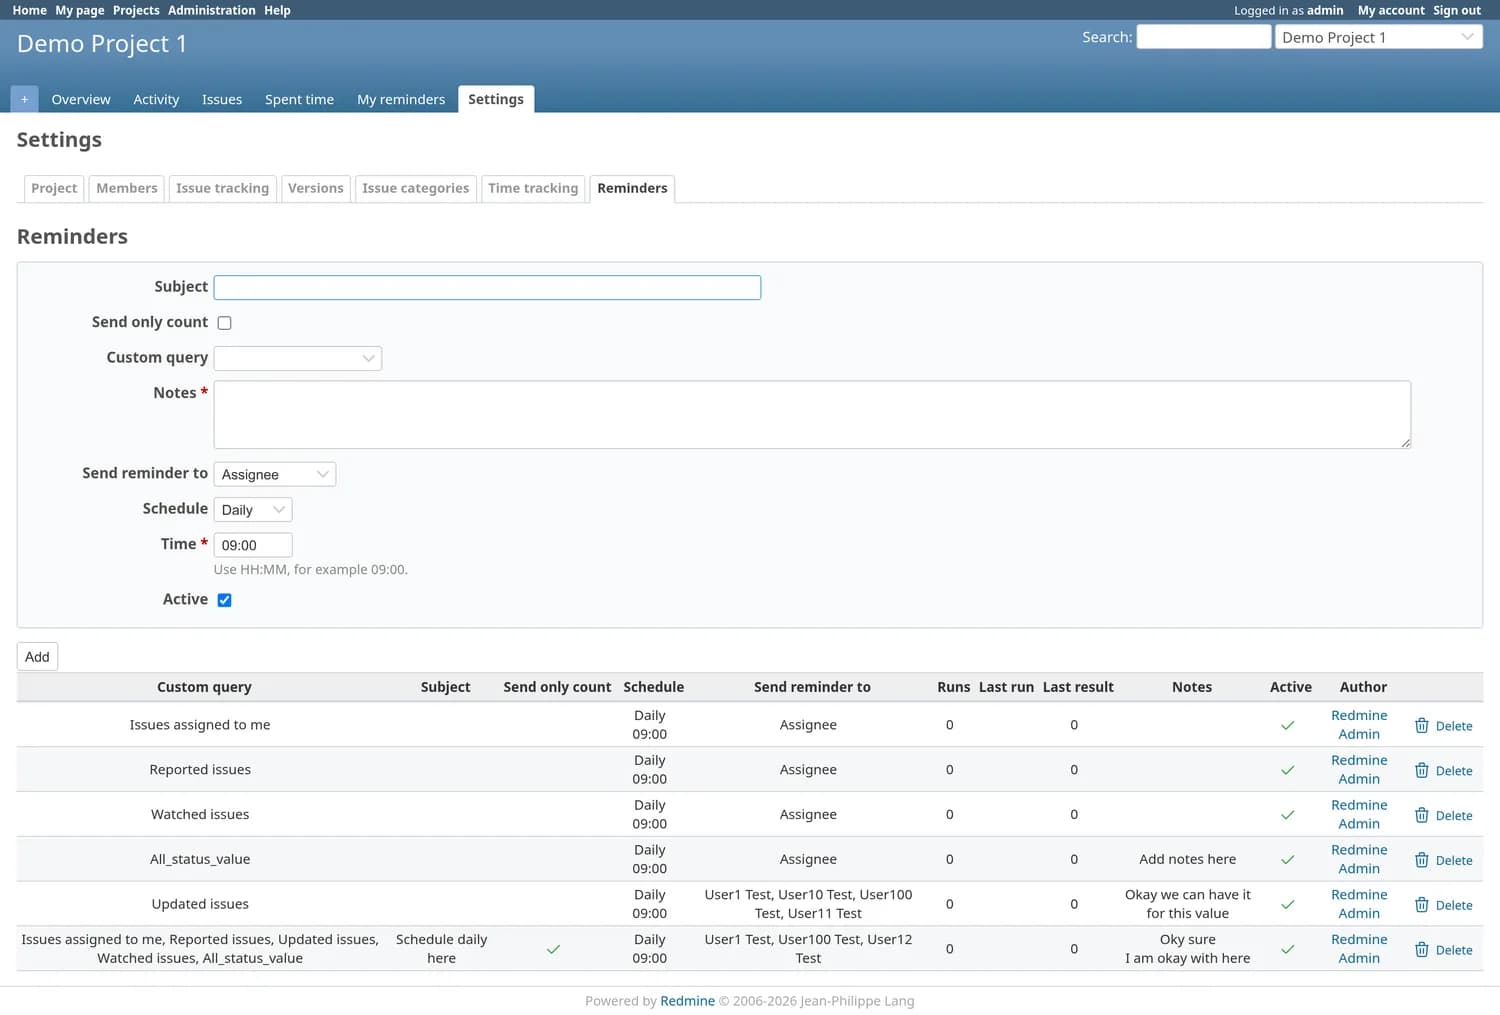Switch to the Time tracking settings tab
The width and height of the screenshot is (1500, 1015).
(x=533, y=188)
